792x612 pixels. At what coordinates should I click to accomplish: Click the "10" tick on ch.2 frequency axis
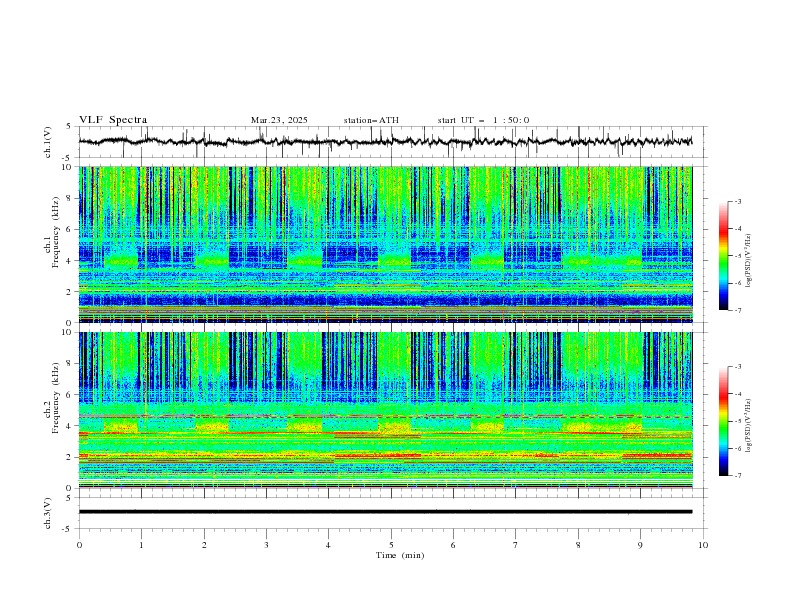point(69,332)
